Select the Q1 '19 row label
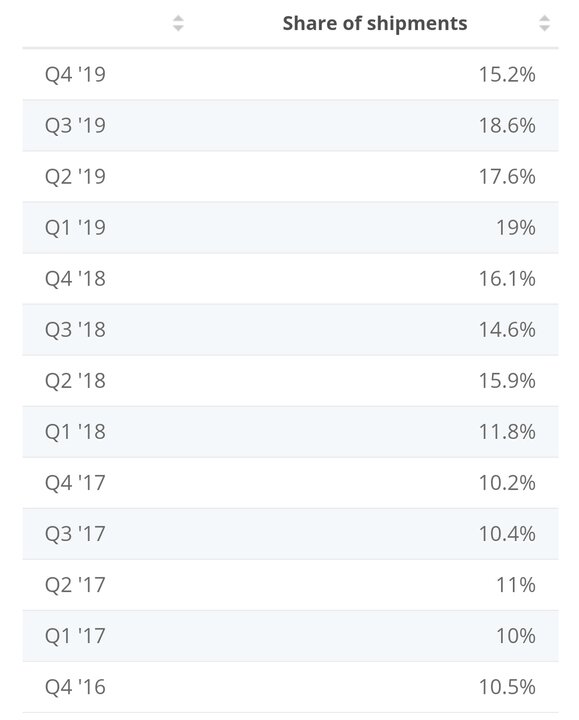This screenshot has width=579, height=720. (x=75, y=227)
